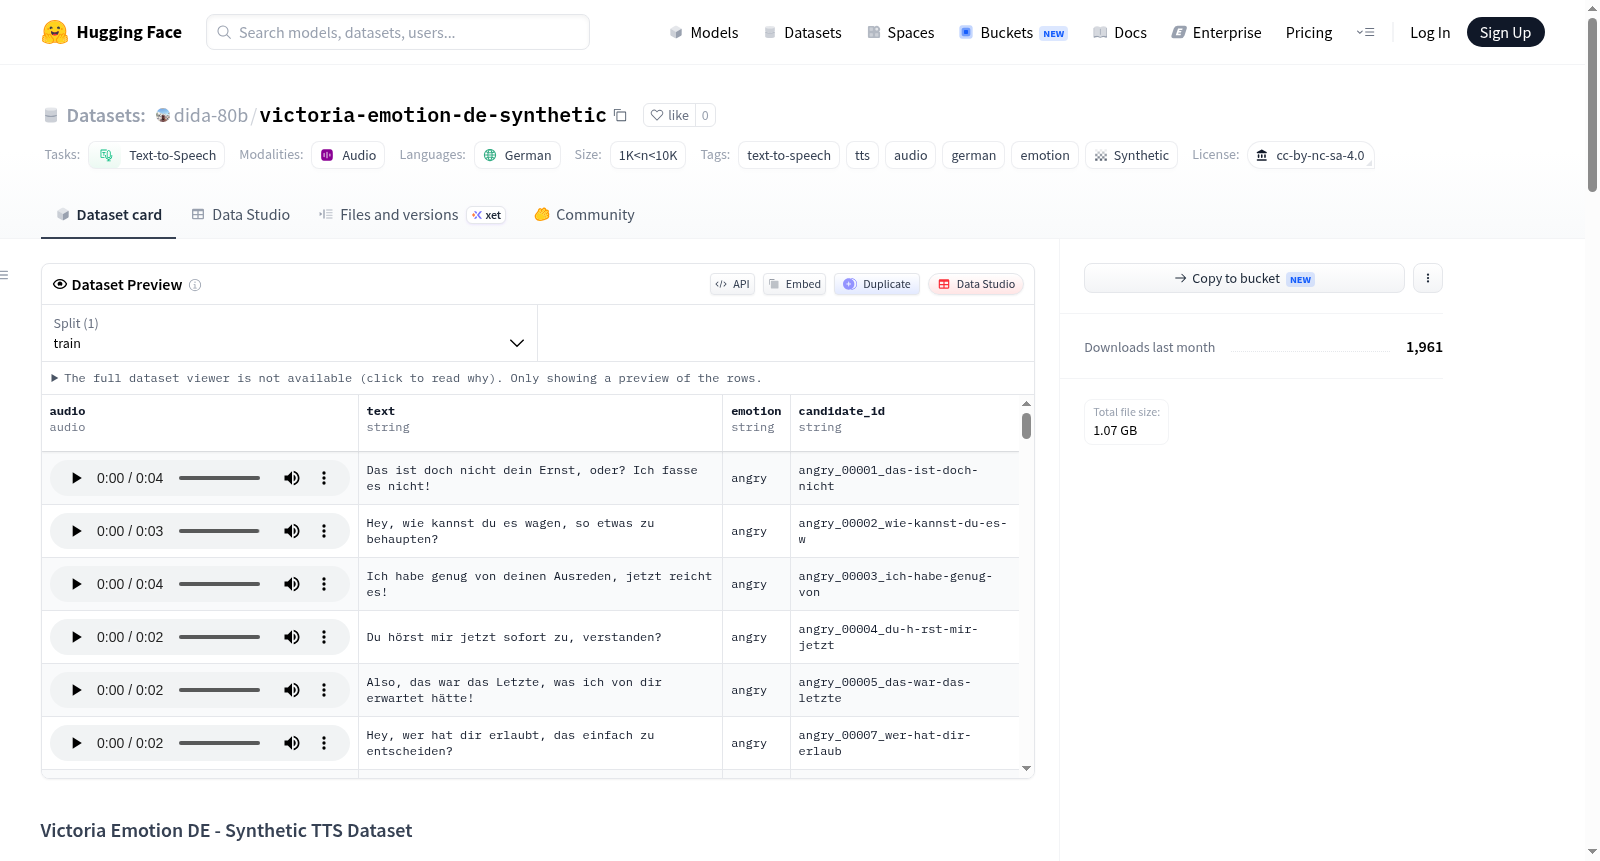The height and width of the screenshot is (861, 1600).
Task: Select the German language tag
Action: tap(517, 155)
